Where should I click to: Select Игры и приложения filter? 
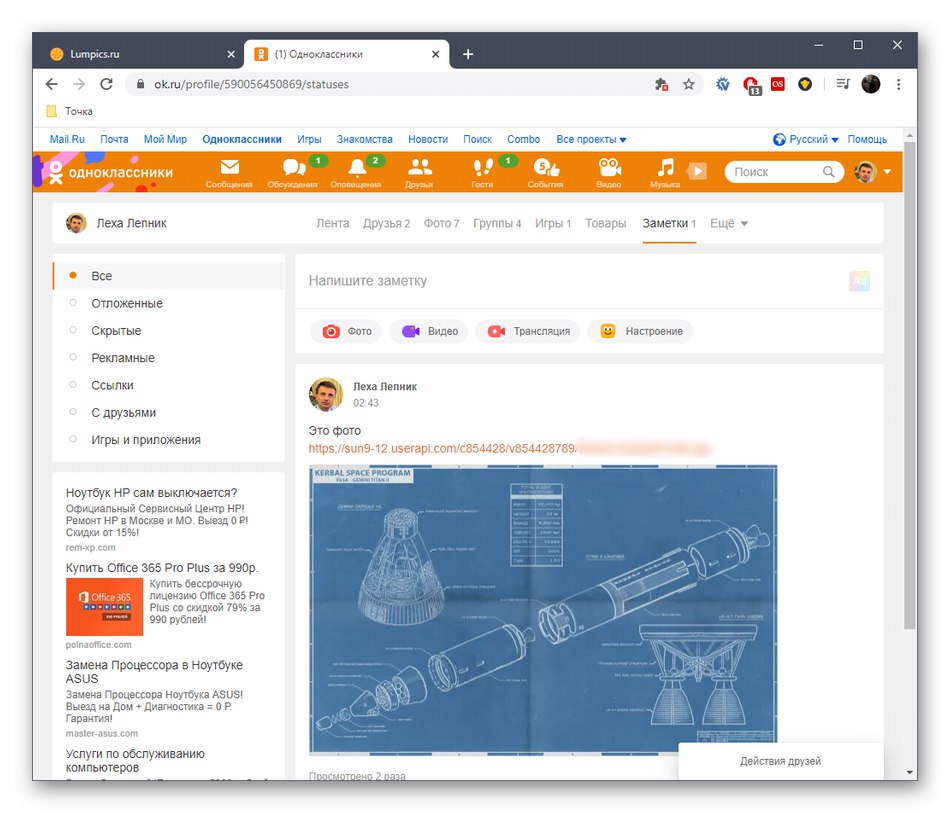169,439
